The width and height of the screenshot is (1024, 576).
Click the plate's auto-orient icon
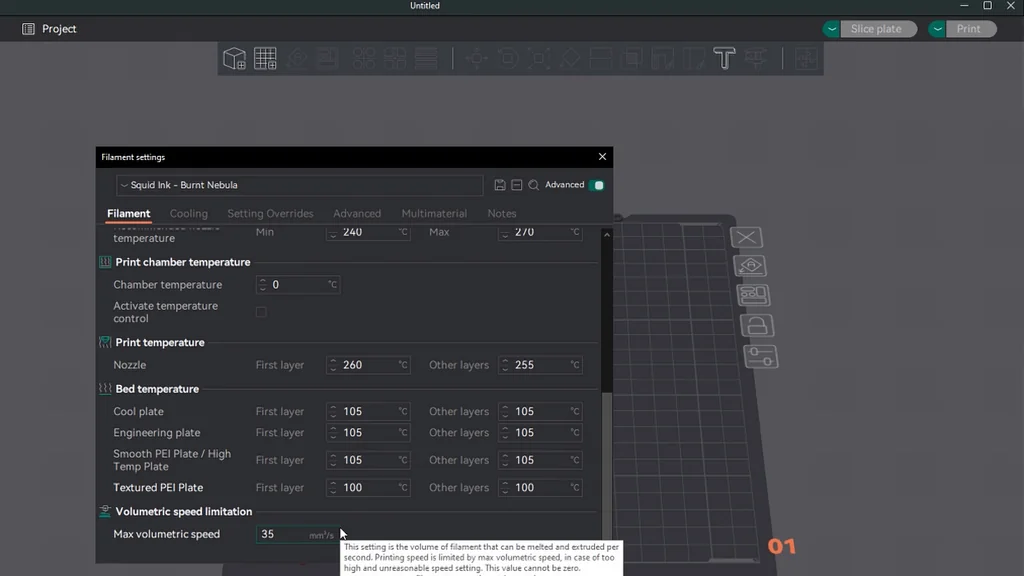[x=750, y=266]
